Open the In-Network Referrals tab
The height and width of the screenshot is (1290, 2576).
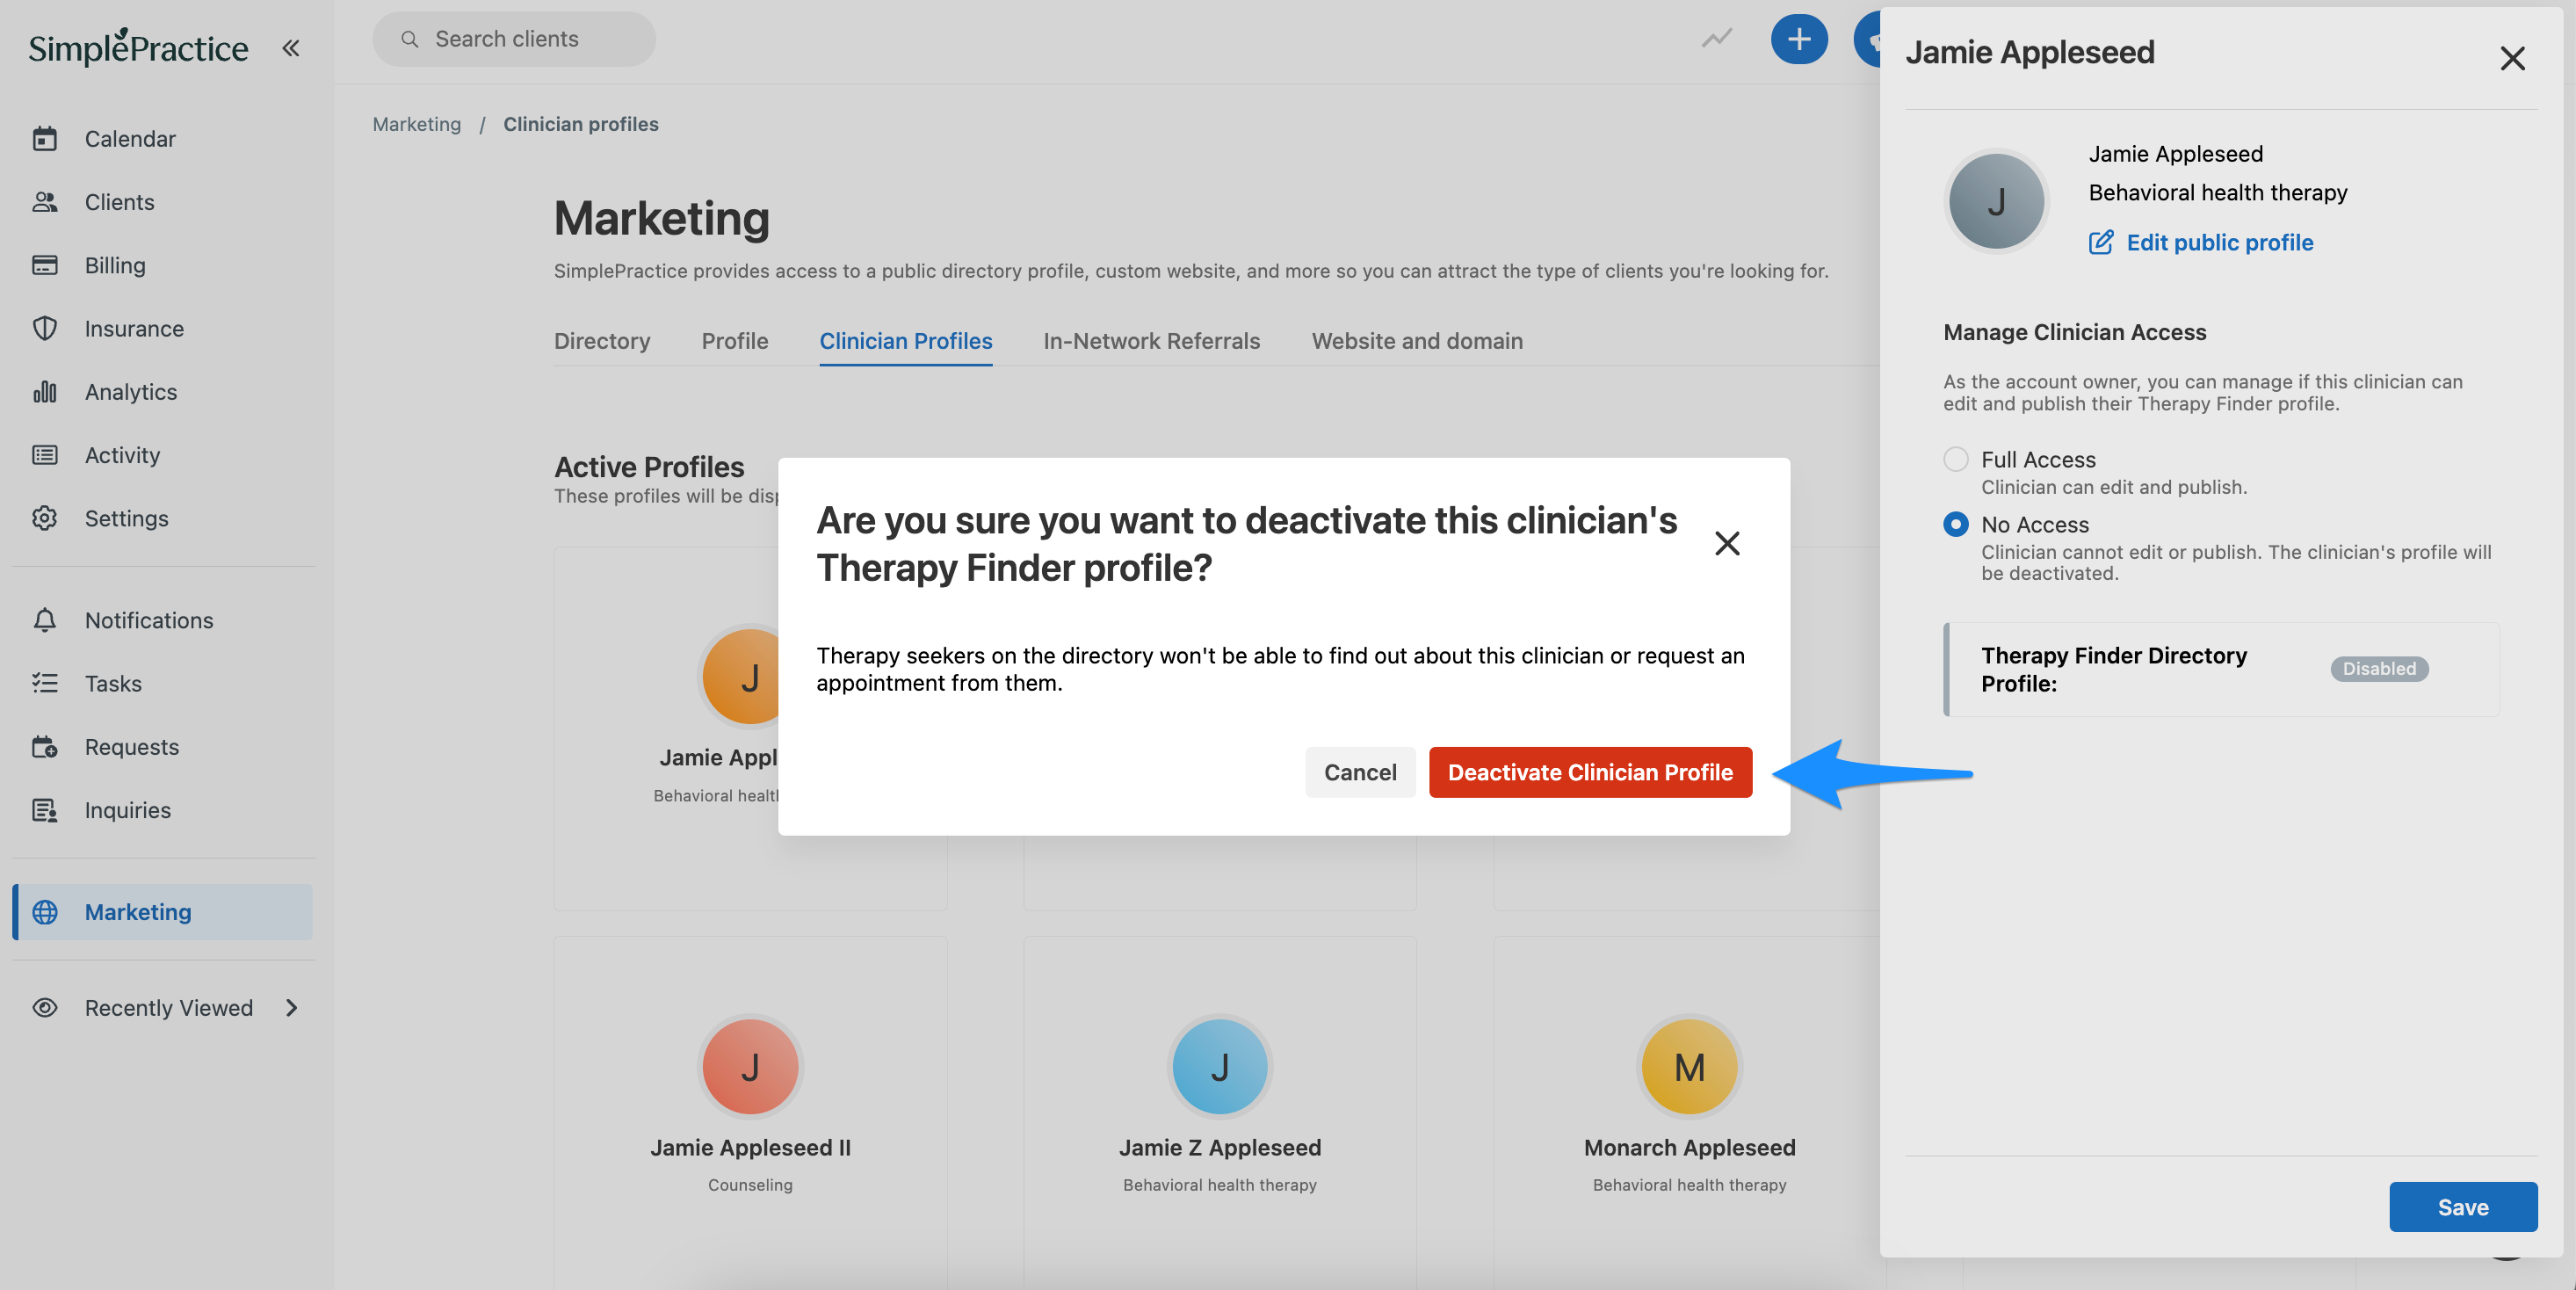click(x=1152, y=341)
